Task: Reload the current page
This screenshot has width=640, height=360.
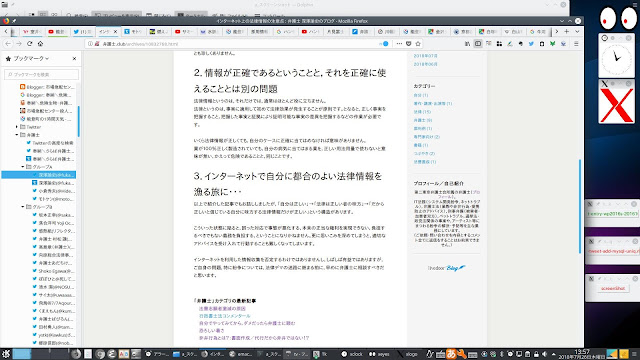Action: [29, 44]
